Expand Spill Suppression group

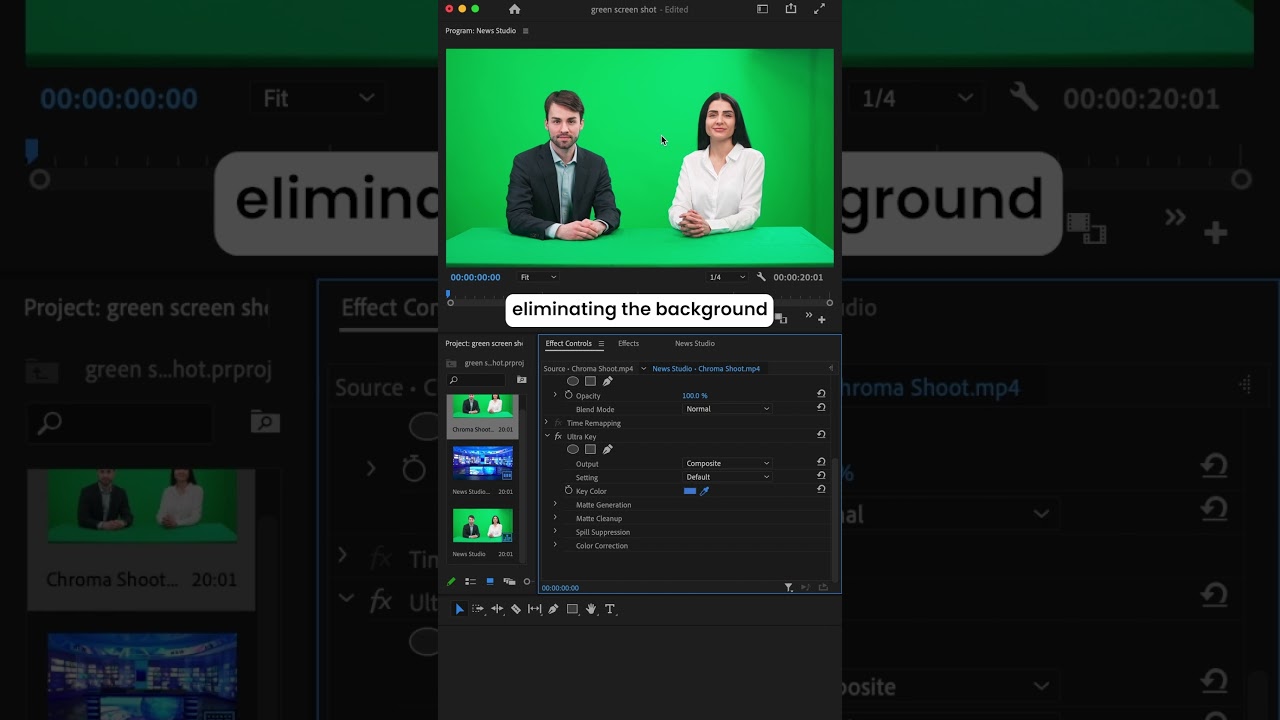pyautogui.click(x=555, y=531)
